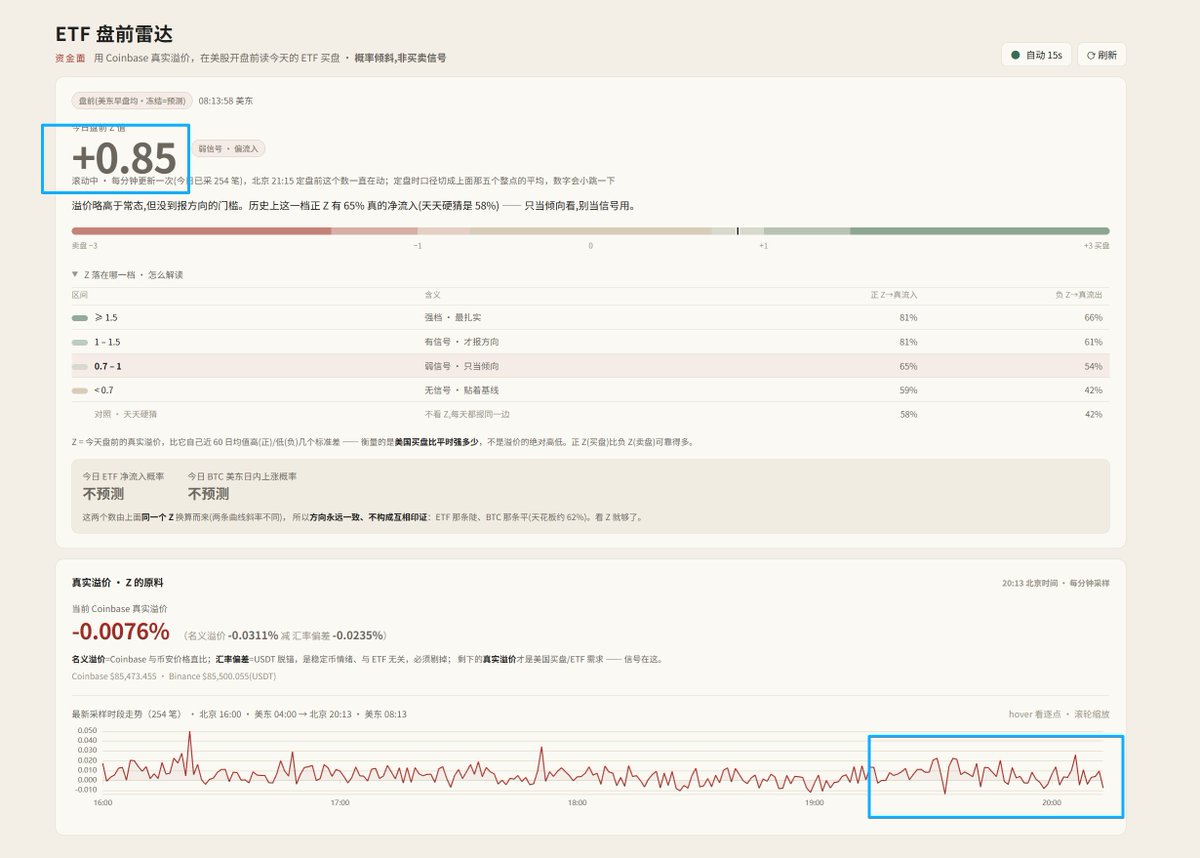The image size is (1200, 858).
Task: Click the 名义溢价 -0.0311% figure
Action: pyautogui.click(x=232, y=635)
